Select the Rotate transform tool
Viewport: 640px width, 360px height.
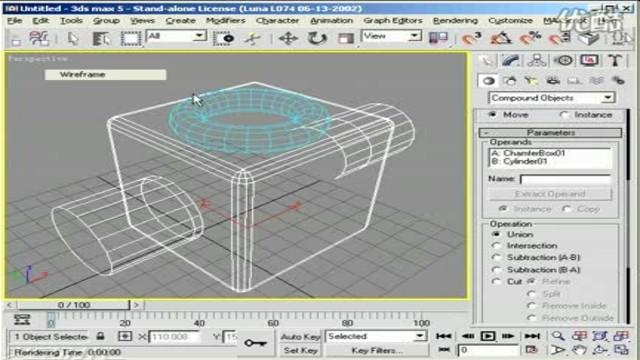point(317,39)
